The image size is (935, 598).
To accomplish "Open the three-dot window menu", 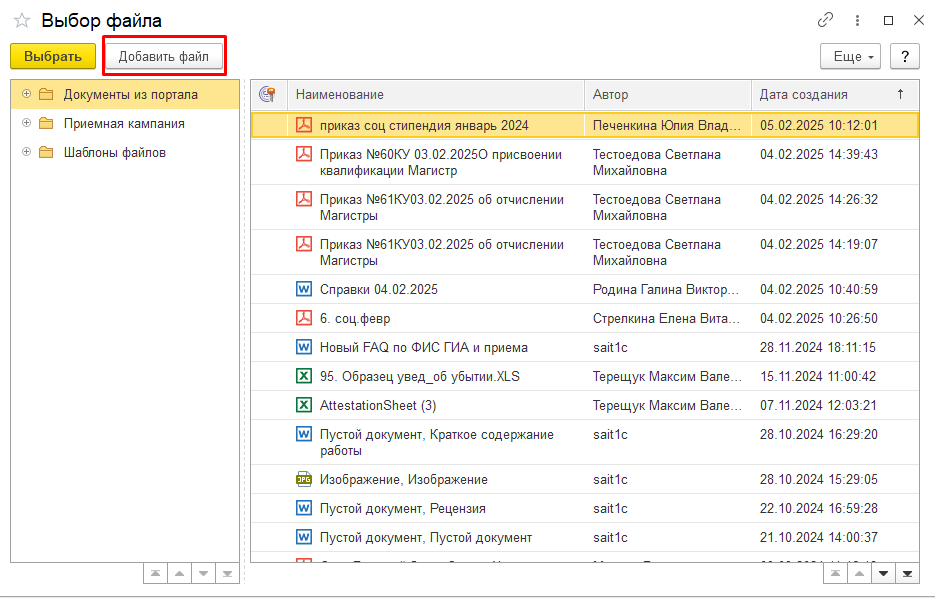I will [x=857, y=20].
